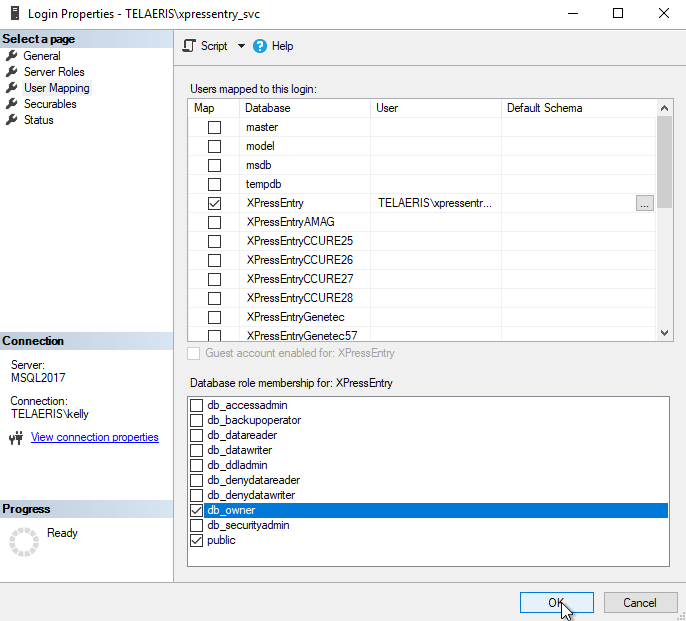Toggle the public role checkbox
The image size is (686, 621).
click(196, 540)
